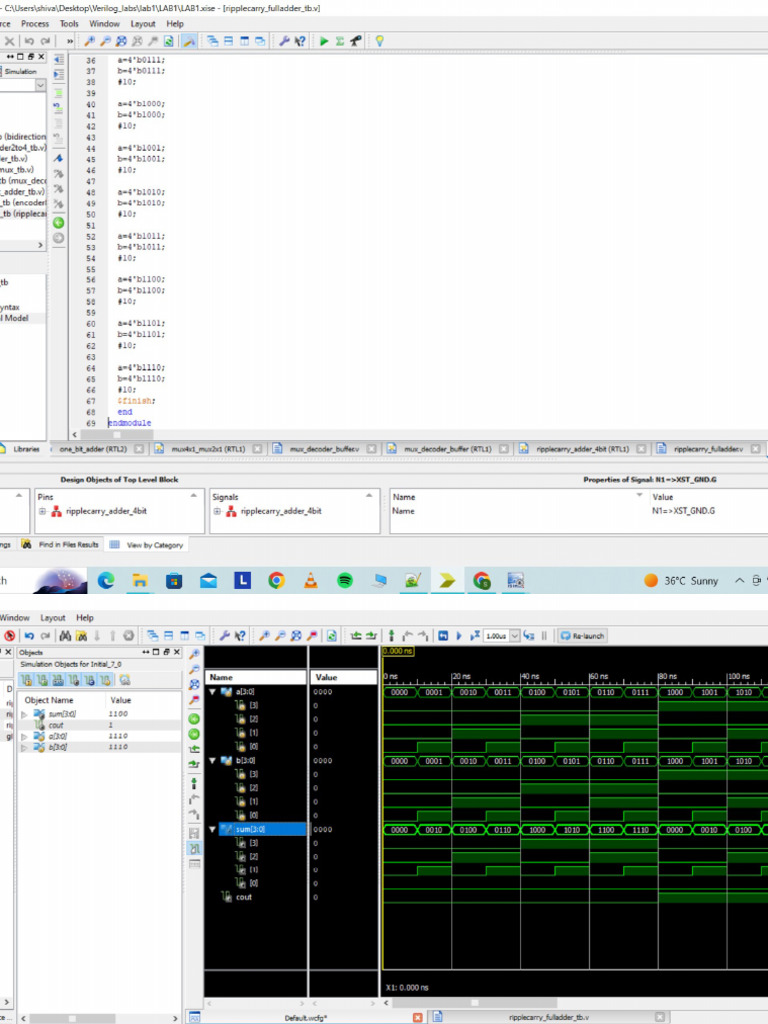Open the simulation run time dropdown
The image size is (768, 1024).
515,635
